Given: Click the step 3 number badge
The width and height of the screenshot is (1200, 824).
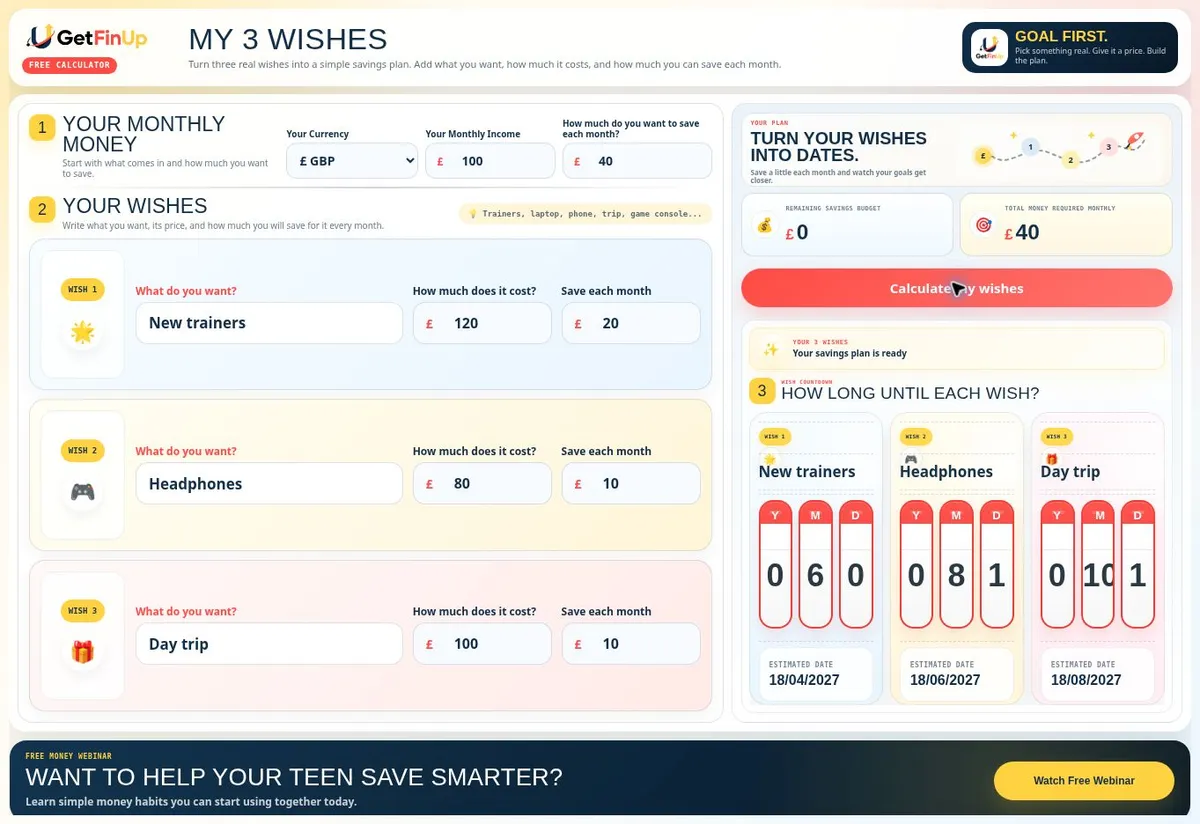Looking at the screenshot, I should click(x=762, y=391).
